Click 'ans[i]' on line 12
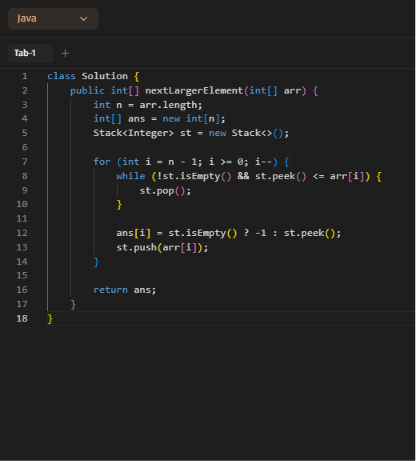The width and height of the screenshot is (416, 461). coord(134,233)
